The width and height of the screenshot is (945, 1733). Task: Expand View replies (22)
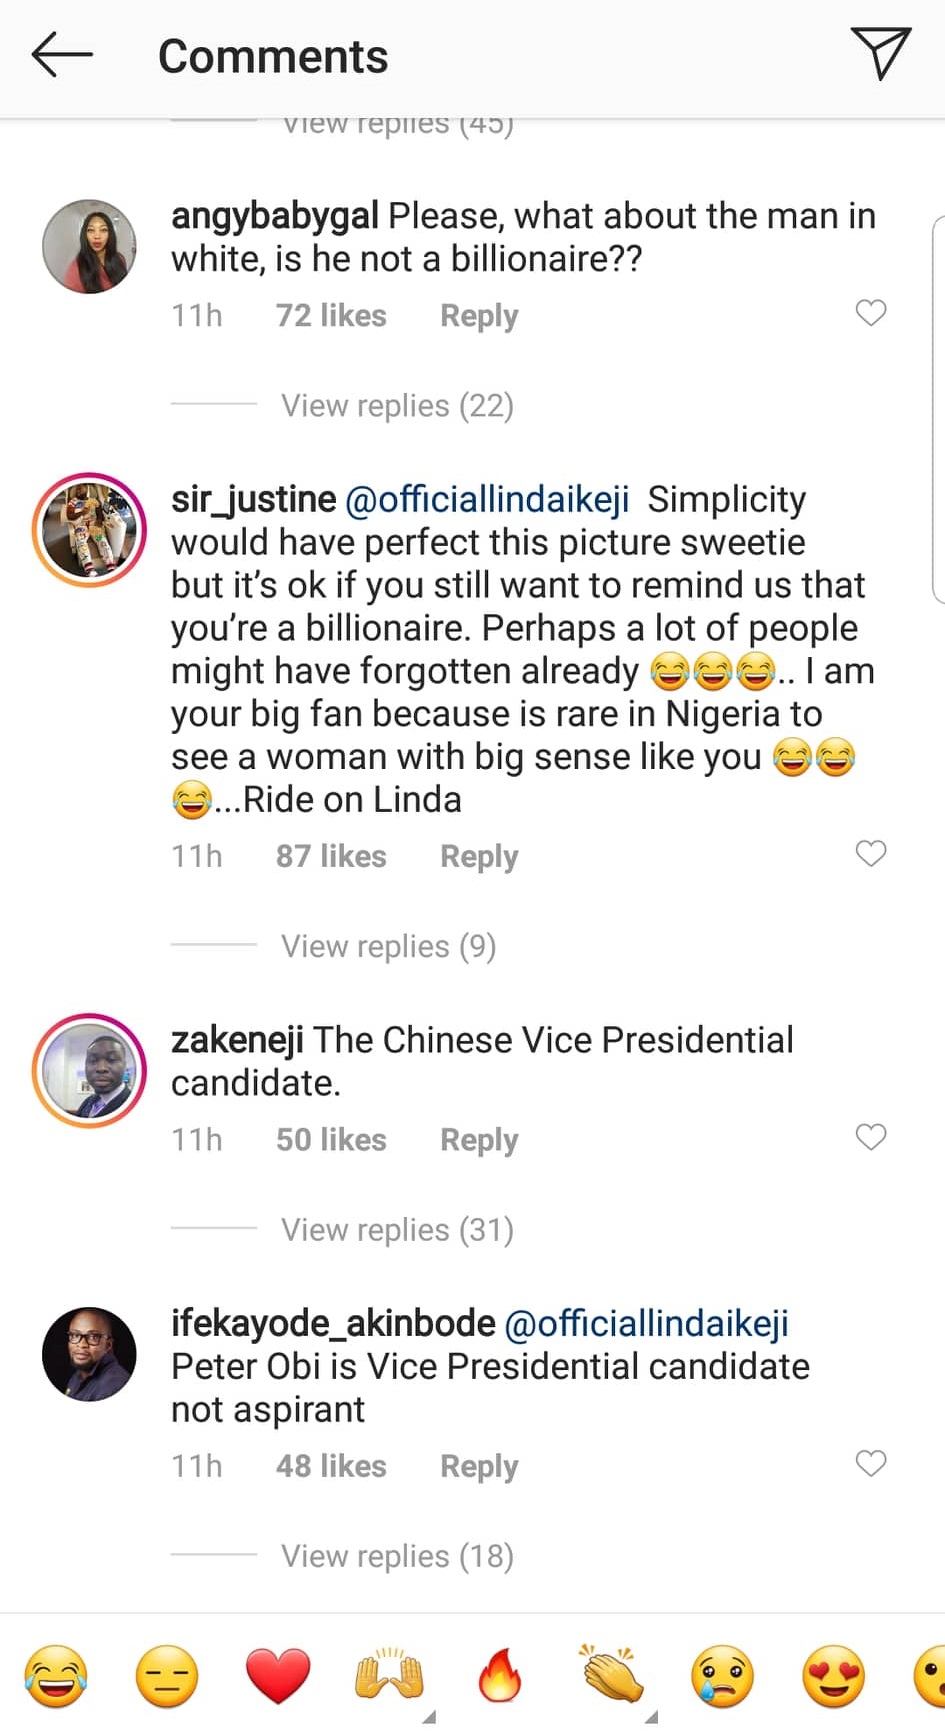pyautogui.click(x=397, y=406)
